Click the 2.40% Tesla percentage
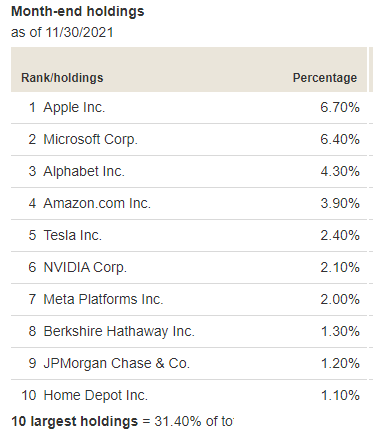 click(x=340, y=235)
